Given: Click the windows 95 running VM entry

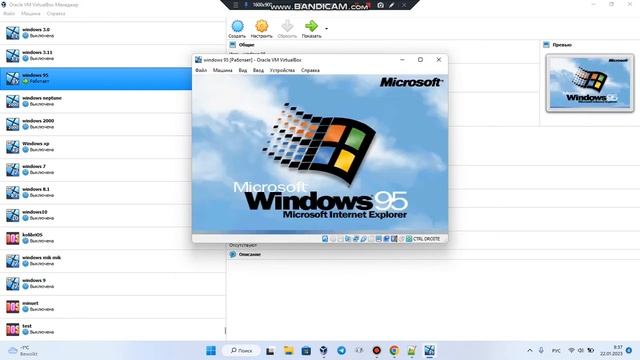Looking at the screenshot, I should [96, 78].
